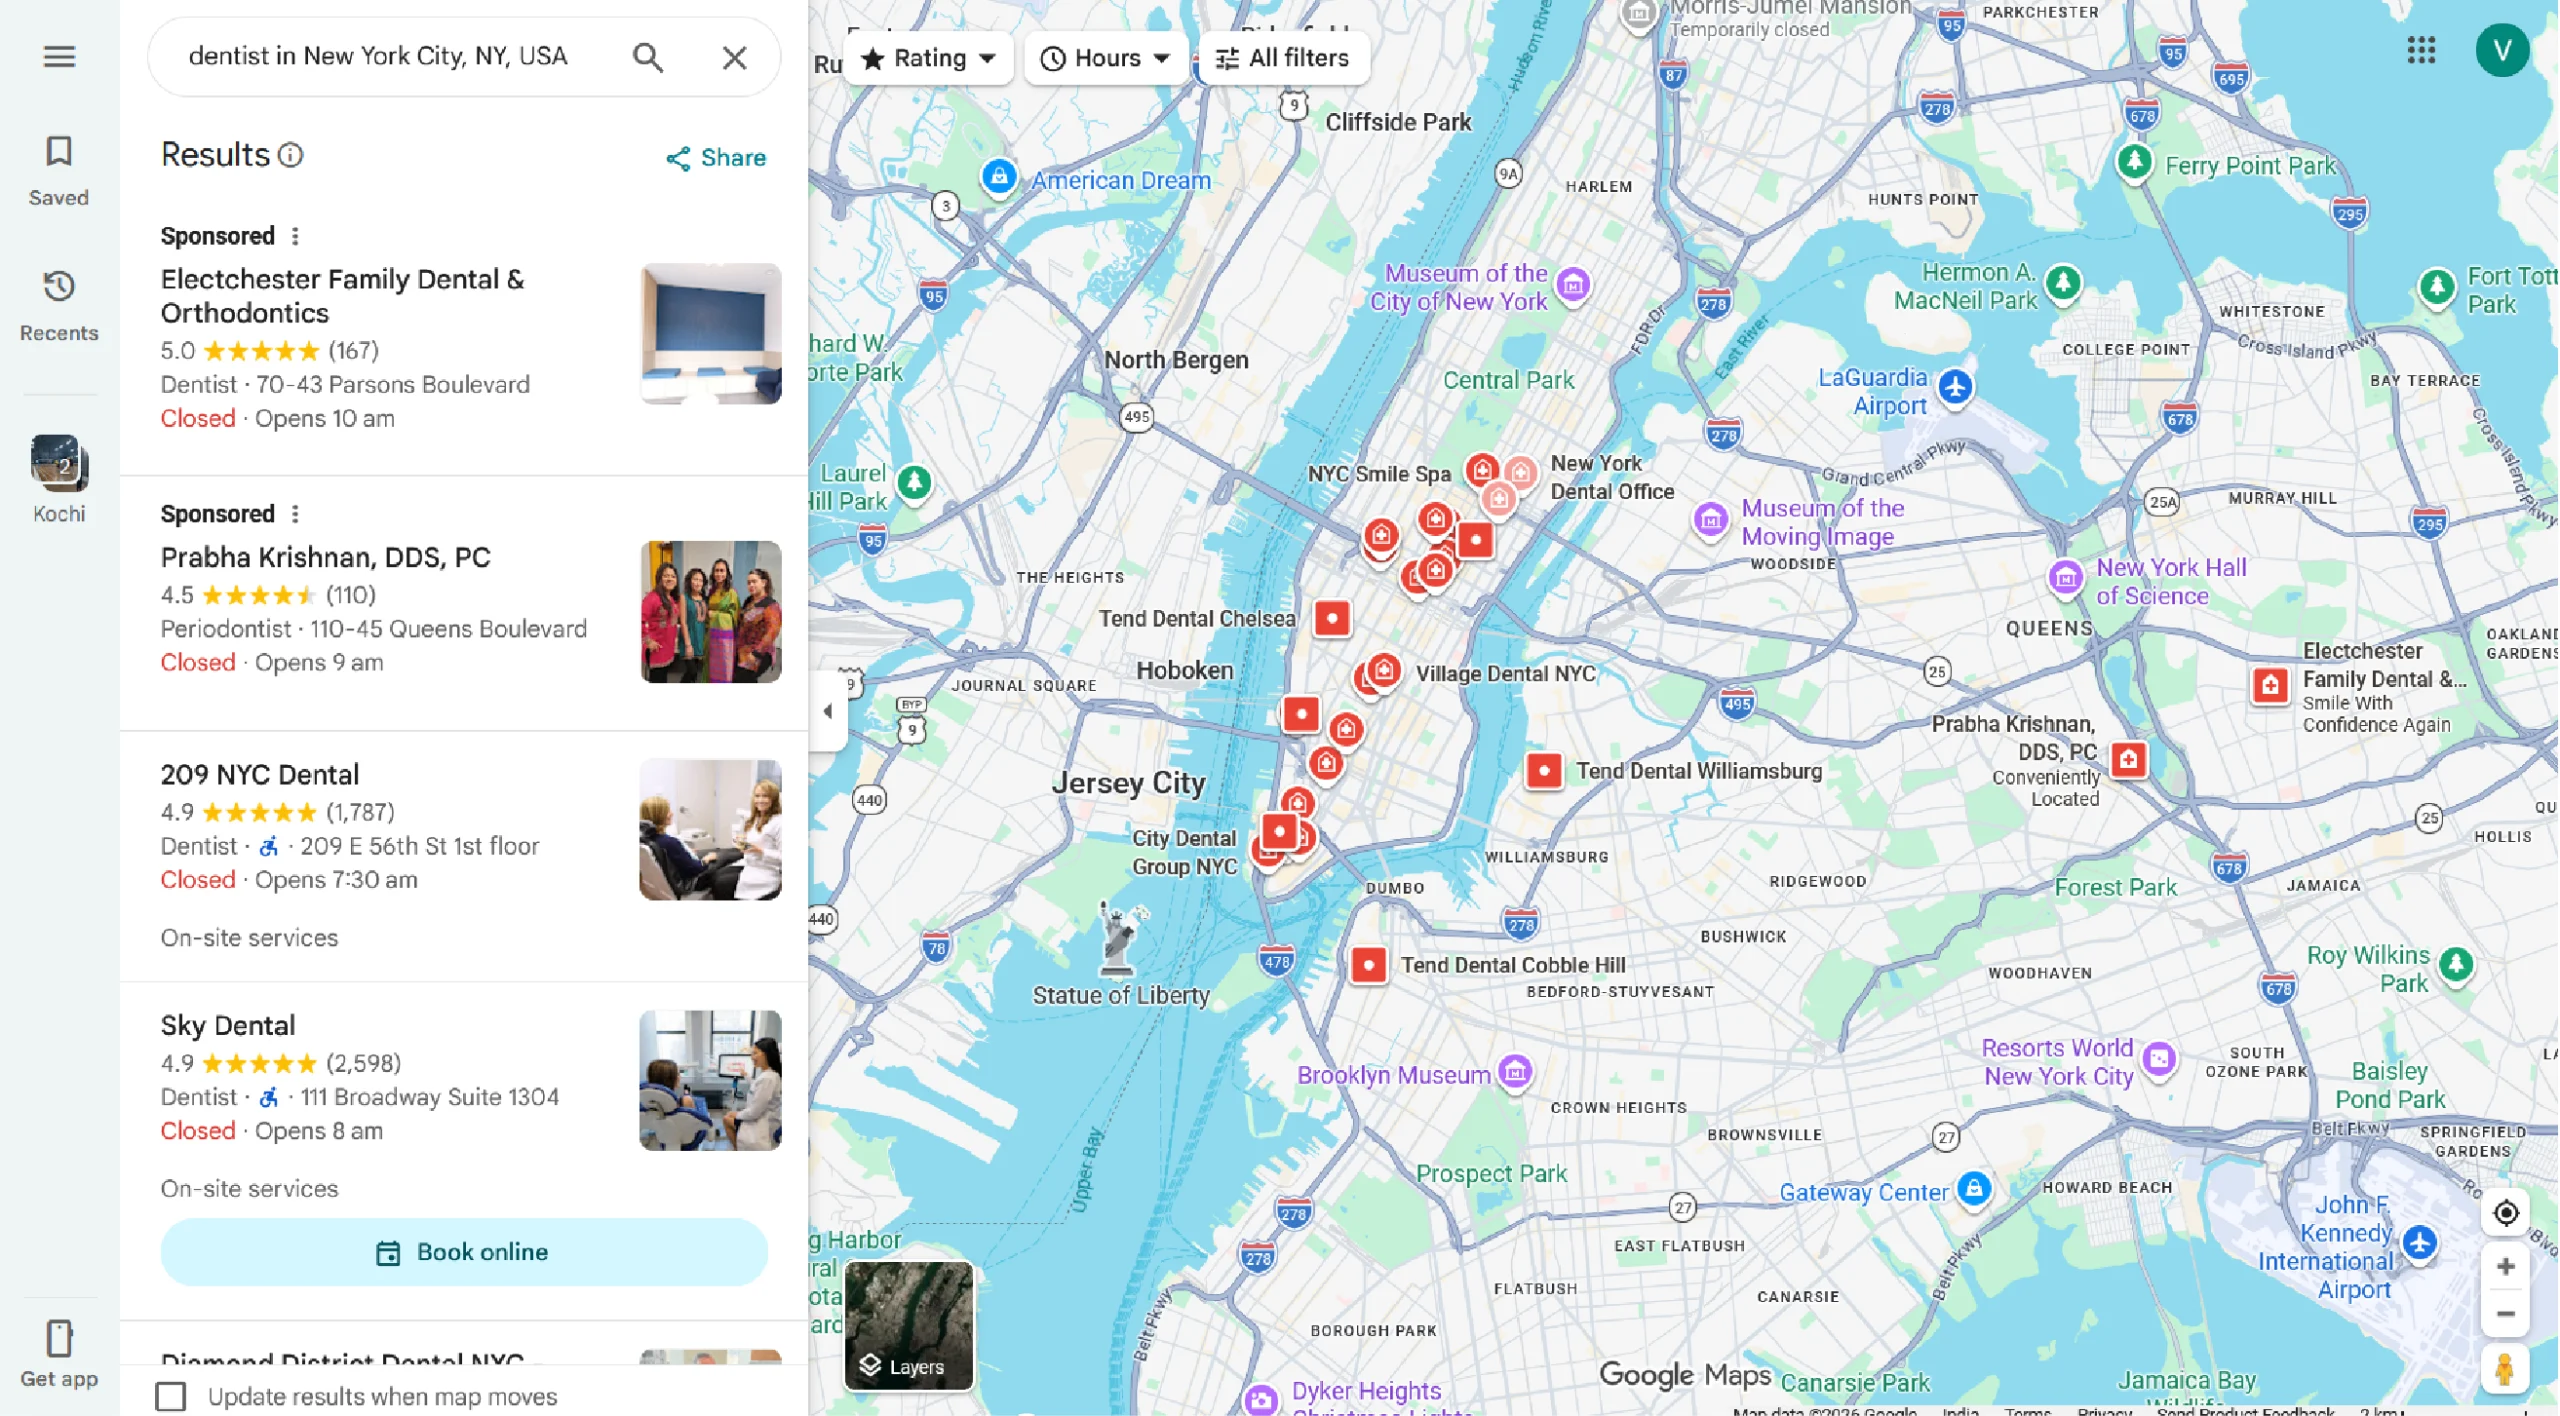Click Resorts World New York City marker
The width and height of the screenshot is (2560, 1416).
point(2160,1059)
